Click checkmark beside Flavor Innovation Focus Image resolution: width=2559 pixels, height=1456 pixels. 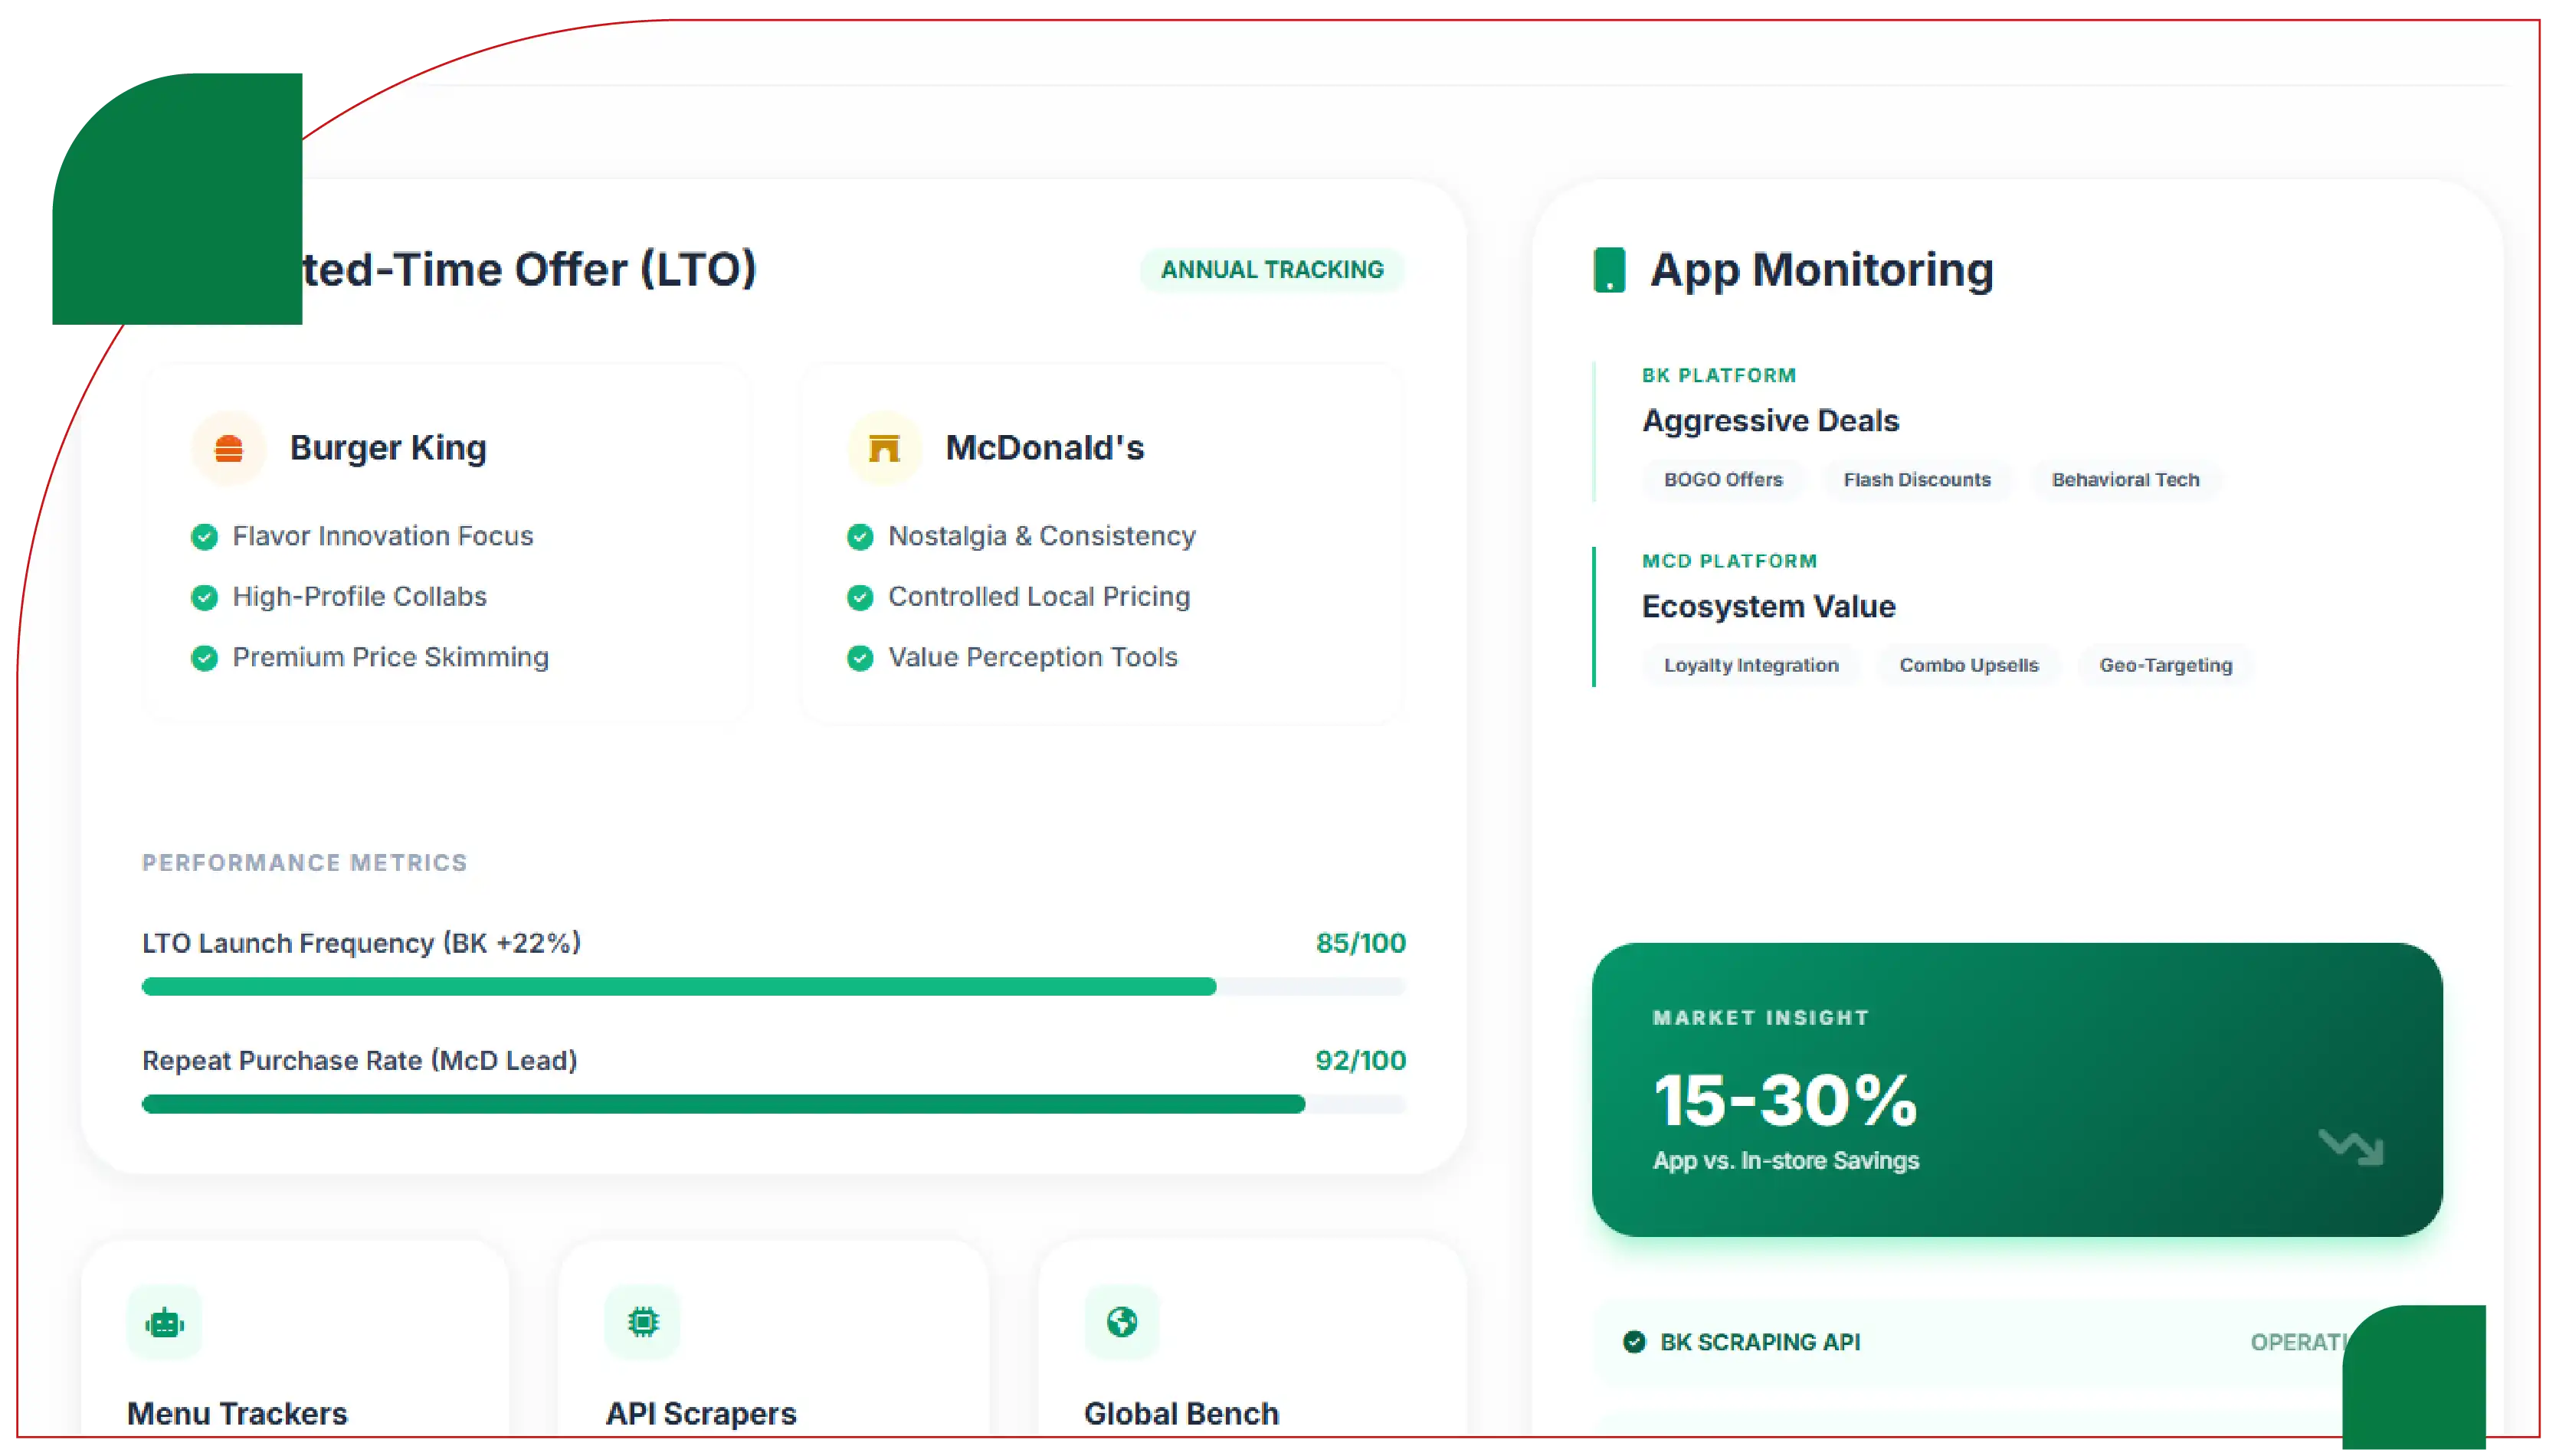(204, 537)
